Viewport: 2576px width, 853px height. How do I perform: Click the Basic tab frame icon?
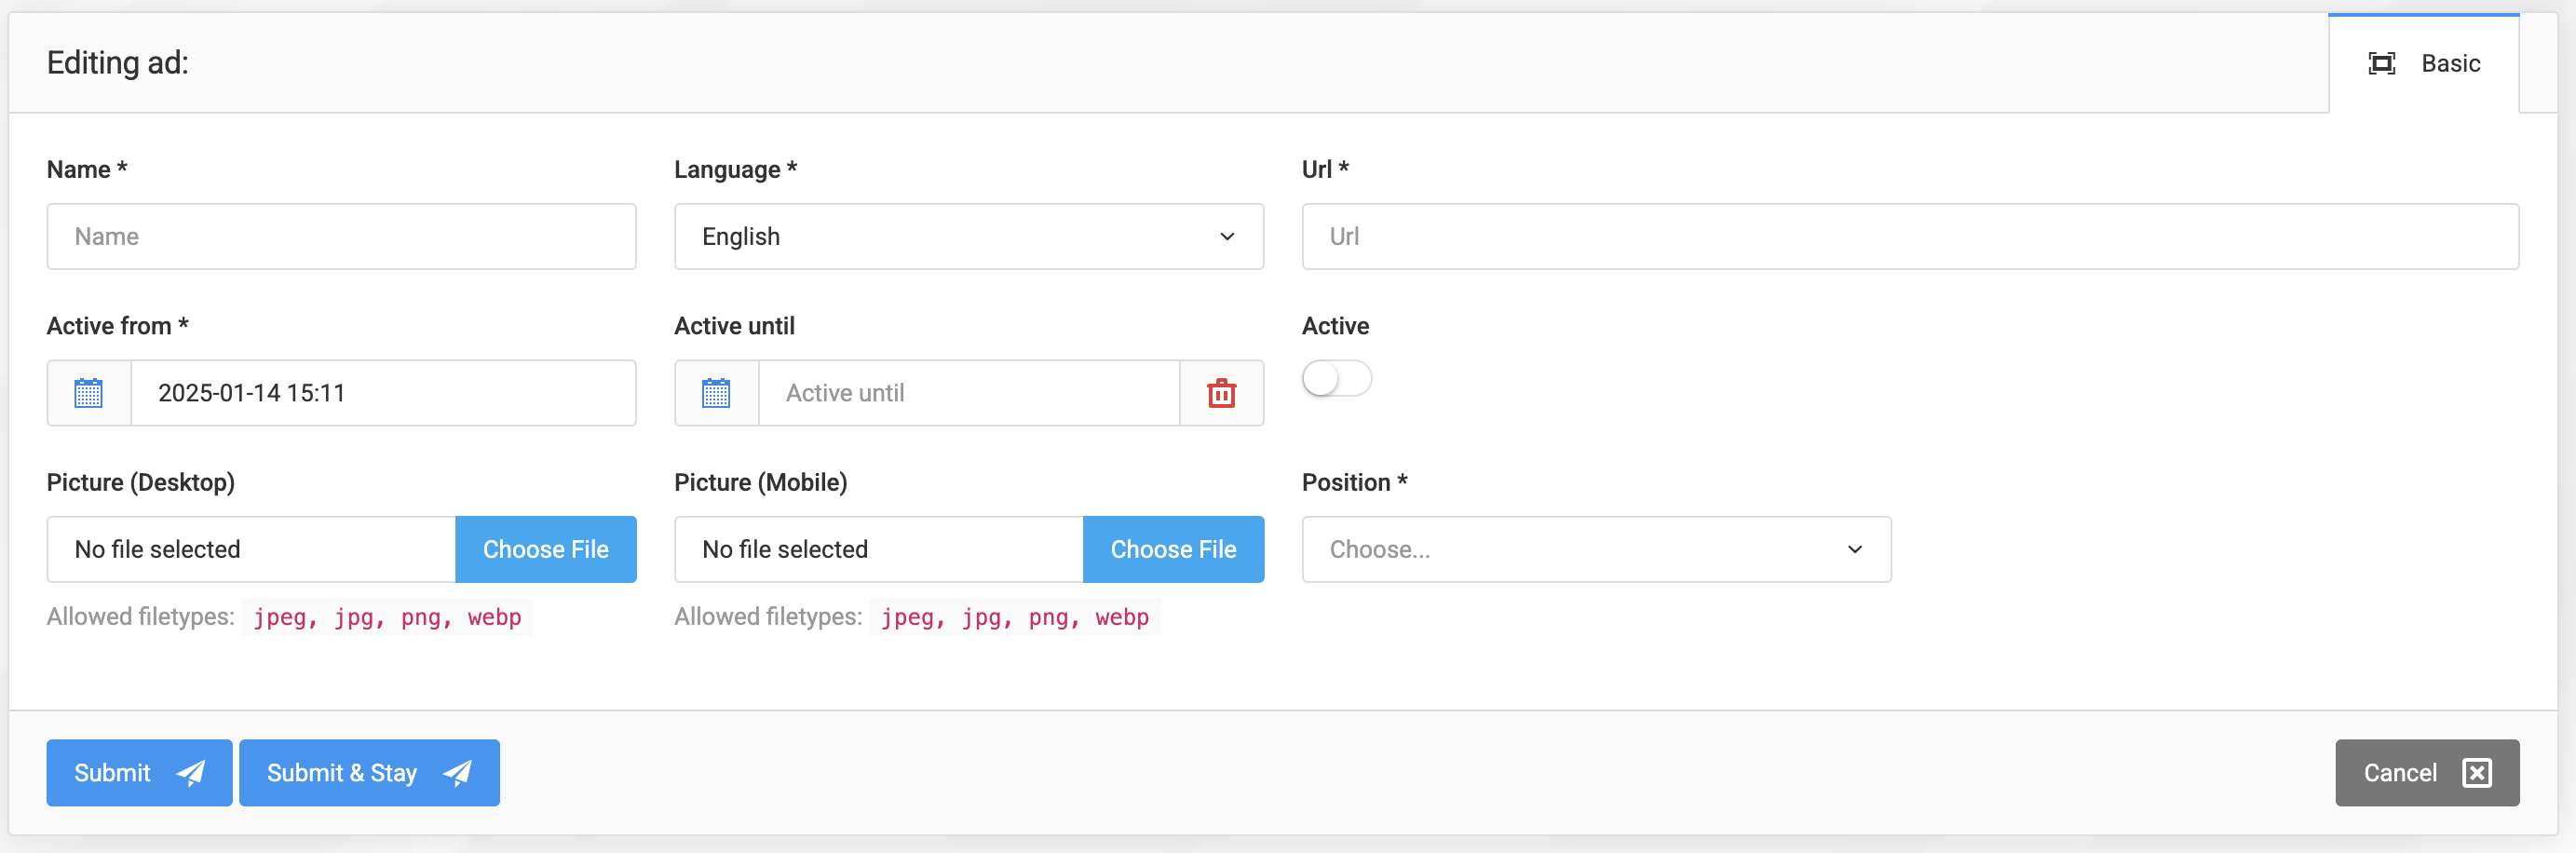pos(2381,64)
